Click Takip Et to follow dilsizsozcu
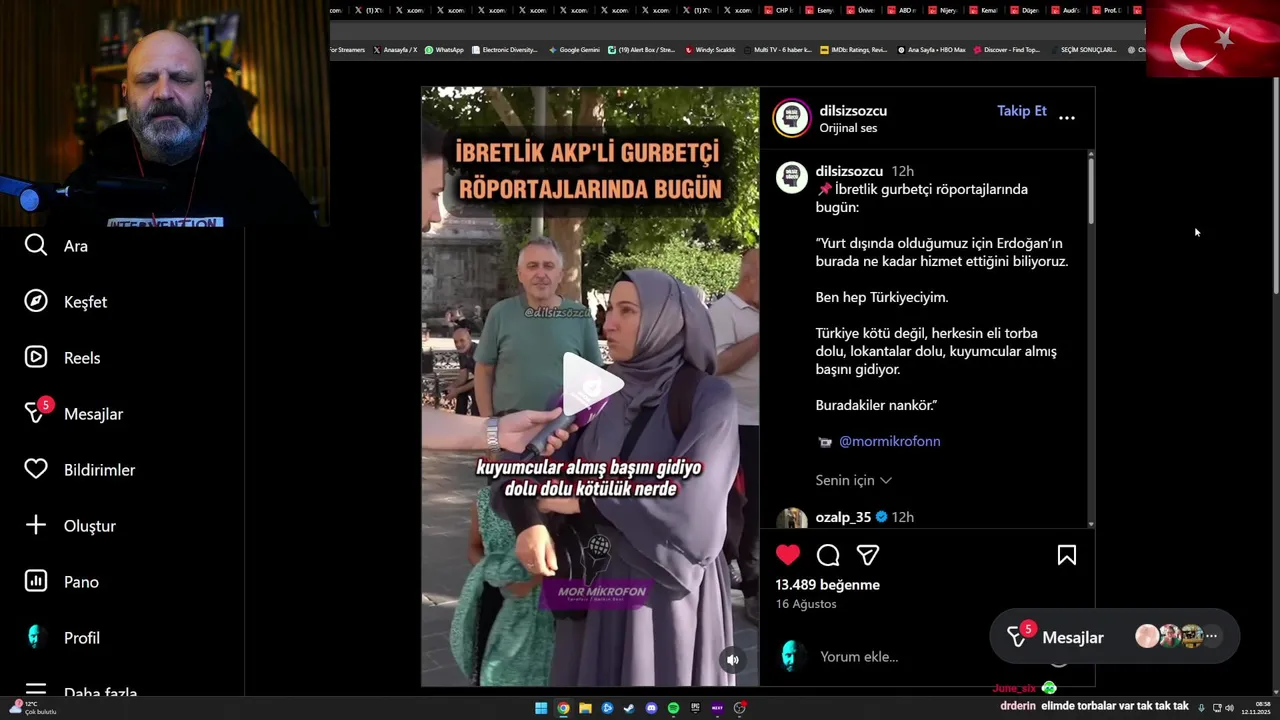 click(1022, 111)
